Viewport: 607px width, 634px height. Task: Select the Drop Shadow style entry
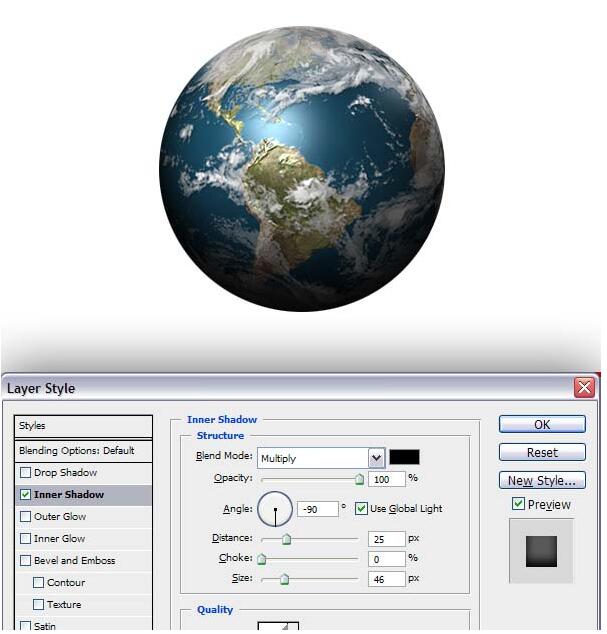[x=66, y=472]
